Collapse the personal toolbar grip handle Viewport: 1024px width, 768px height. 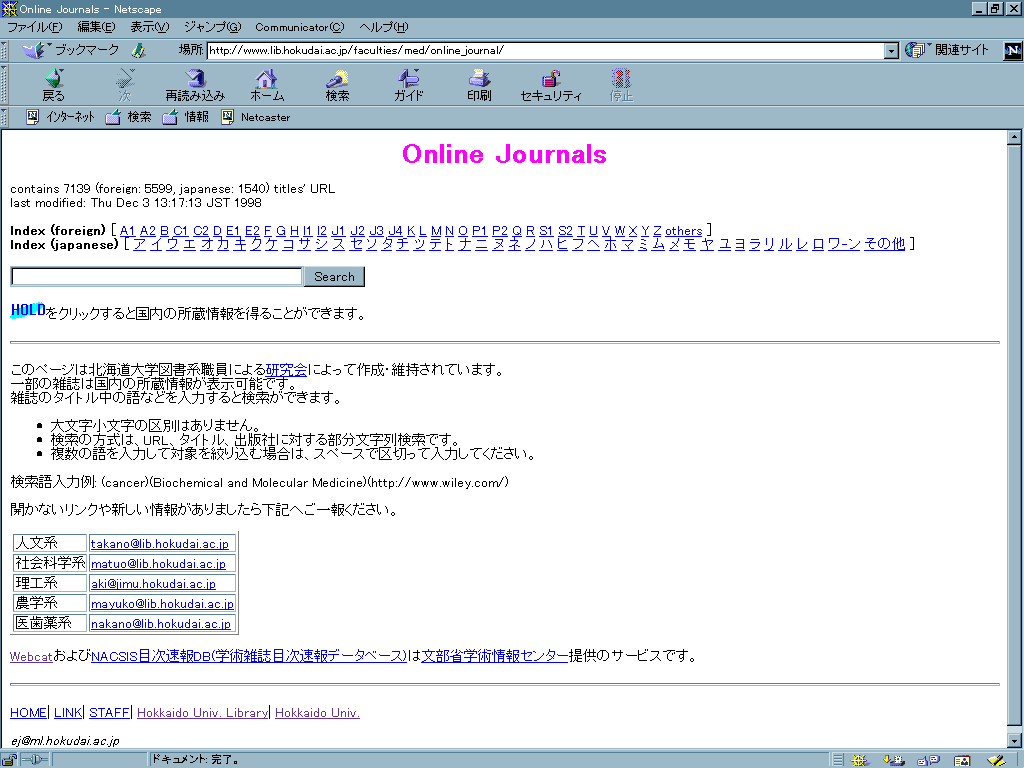[x=5, y=118]
